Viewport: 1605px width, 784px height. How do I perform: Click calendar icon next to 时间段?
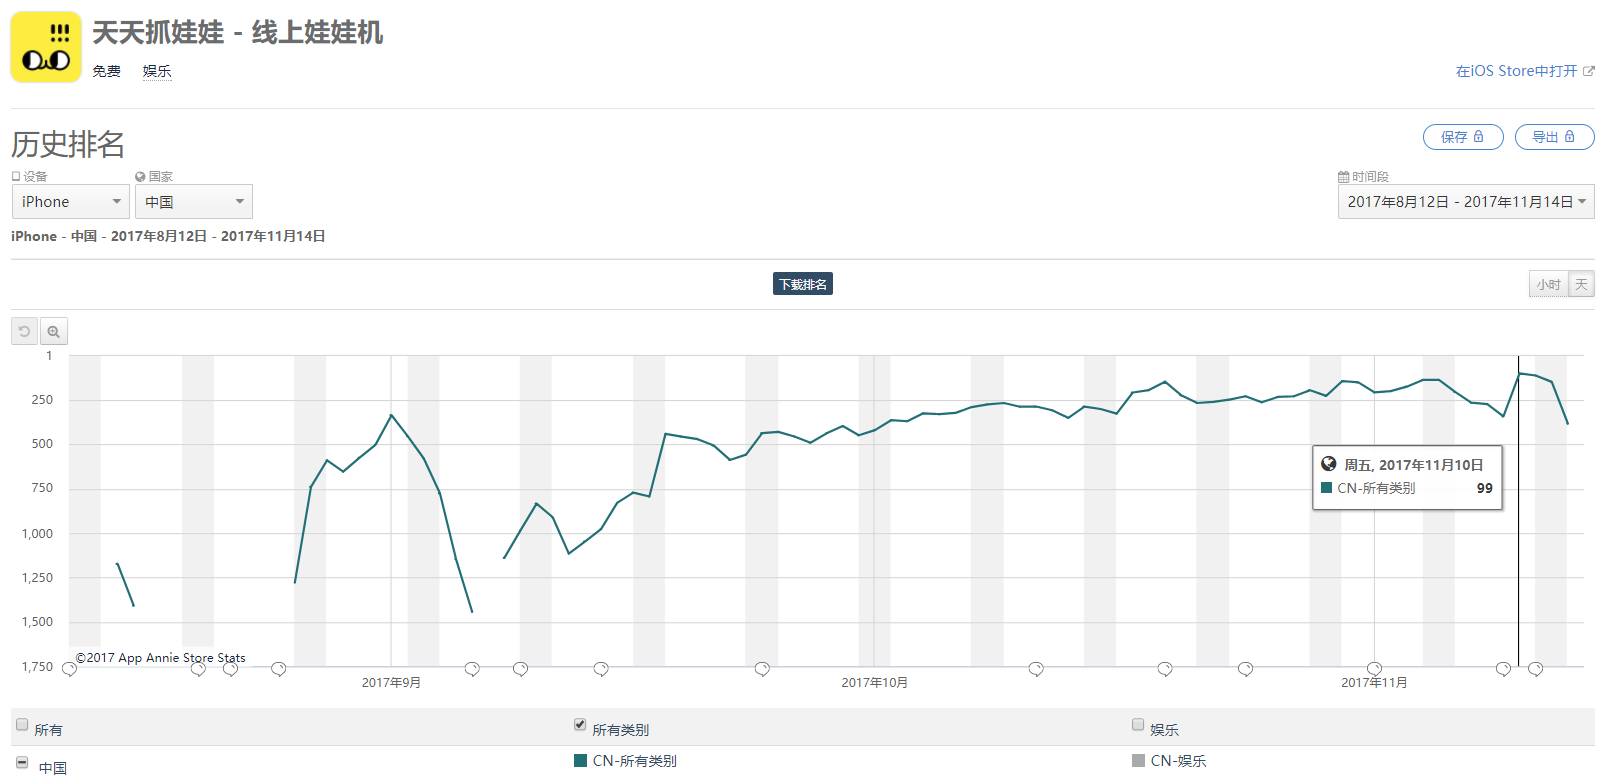click(x=1343, y=176)
